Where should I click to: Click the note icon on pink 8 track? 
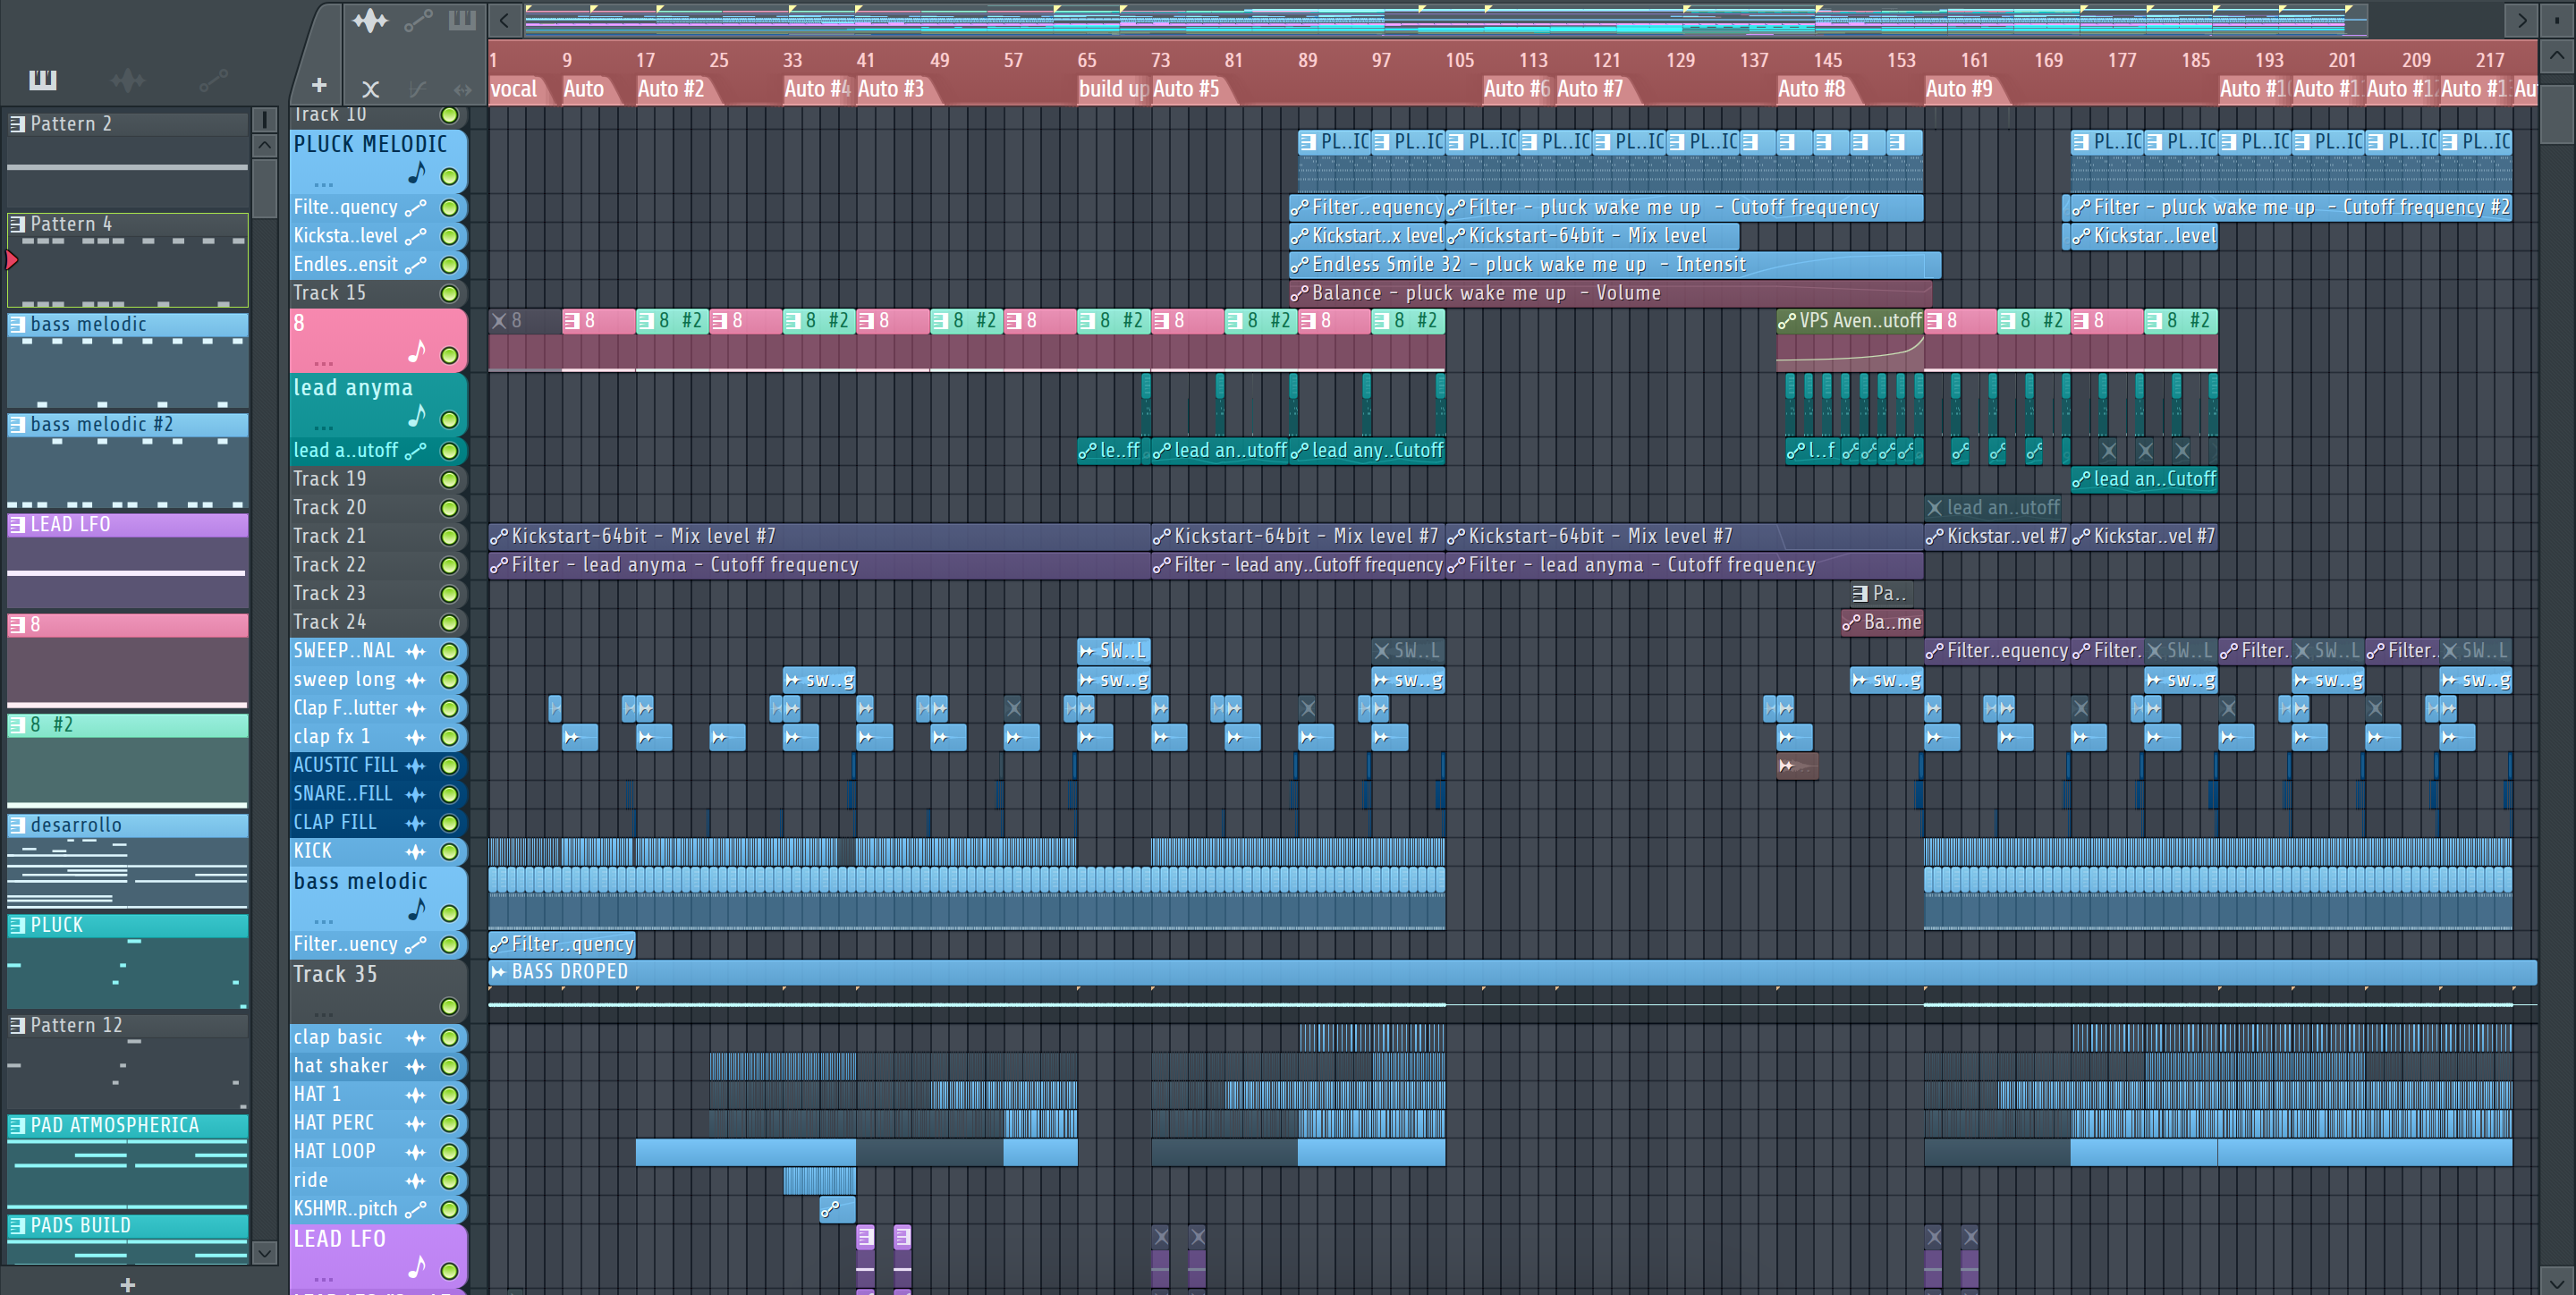point(417,352)
